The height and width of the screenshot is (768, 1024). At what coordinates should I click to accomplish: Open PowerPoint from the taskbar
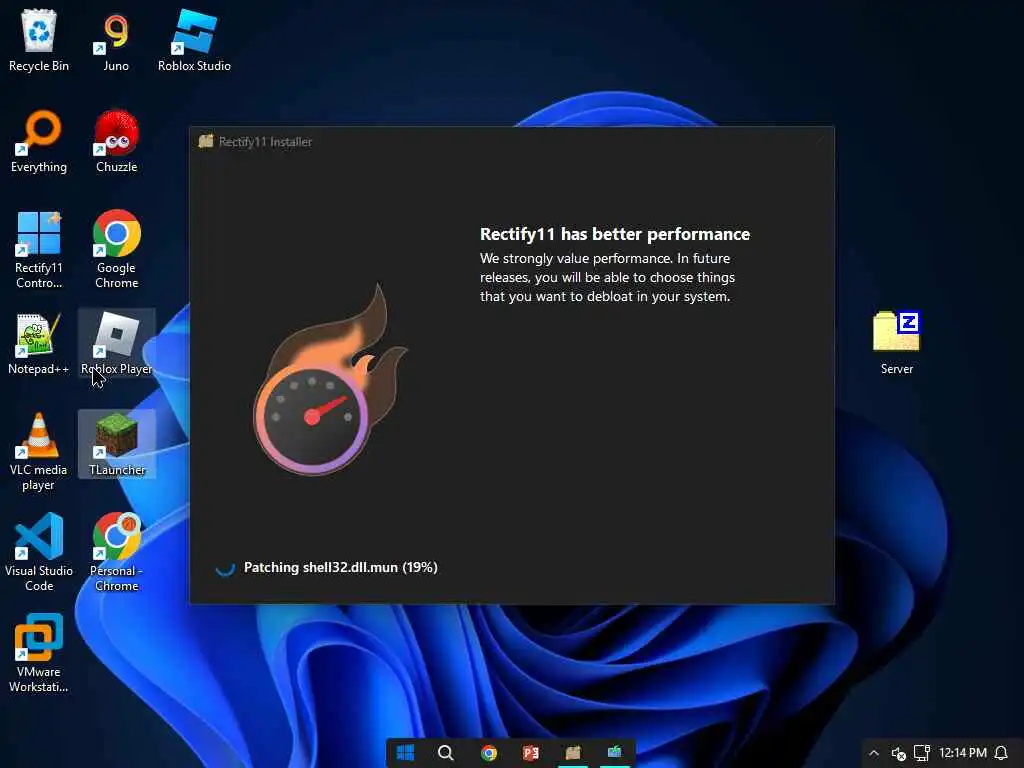tap(530, 753)
